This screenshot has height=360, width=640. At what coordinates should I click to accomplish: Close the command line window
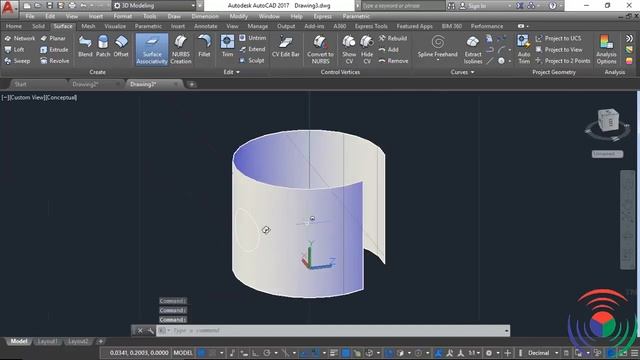click(x=140, y=331)
